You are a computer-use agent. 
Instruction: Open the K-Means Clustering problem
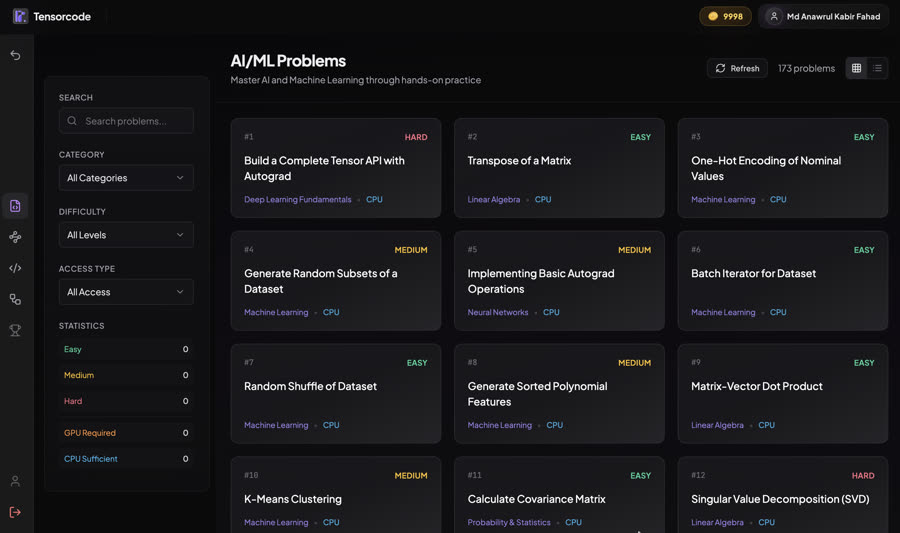[x=336, y=495]
